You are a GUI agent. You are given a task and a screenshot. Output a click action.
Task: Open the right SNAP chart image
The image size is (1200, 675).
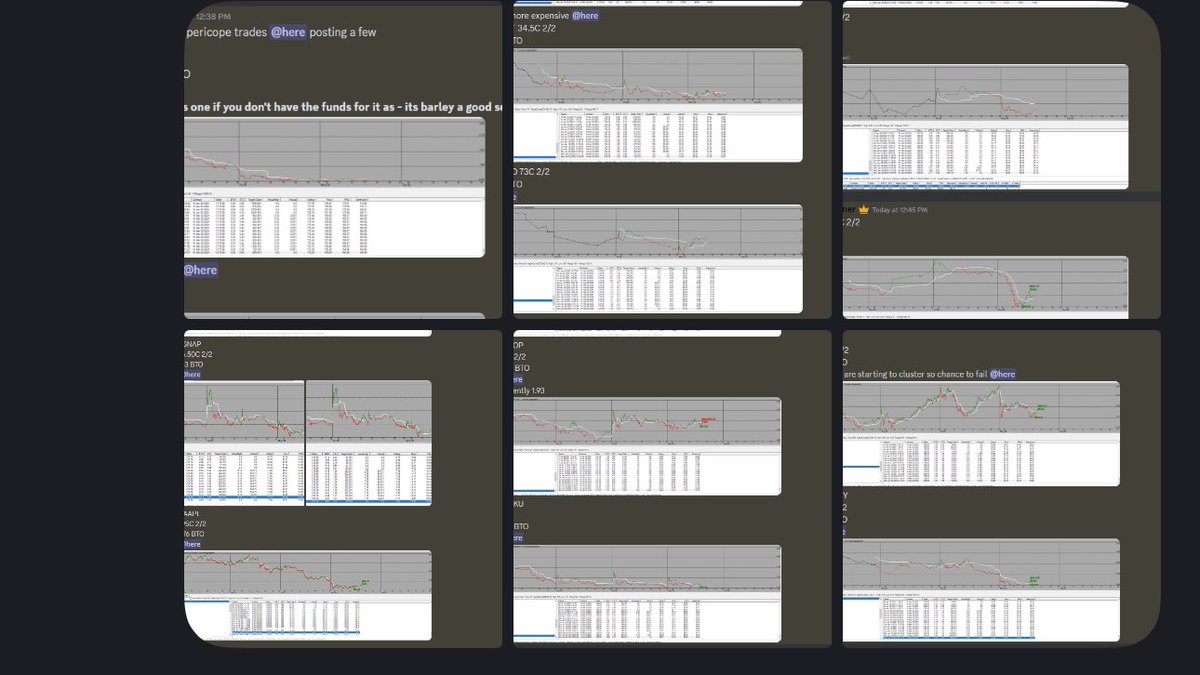(x=369, y=443)
